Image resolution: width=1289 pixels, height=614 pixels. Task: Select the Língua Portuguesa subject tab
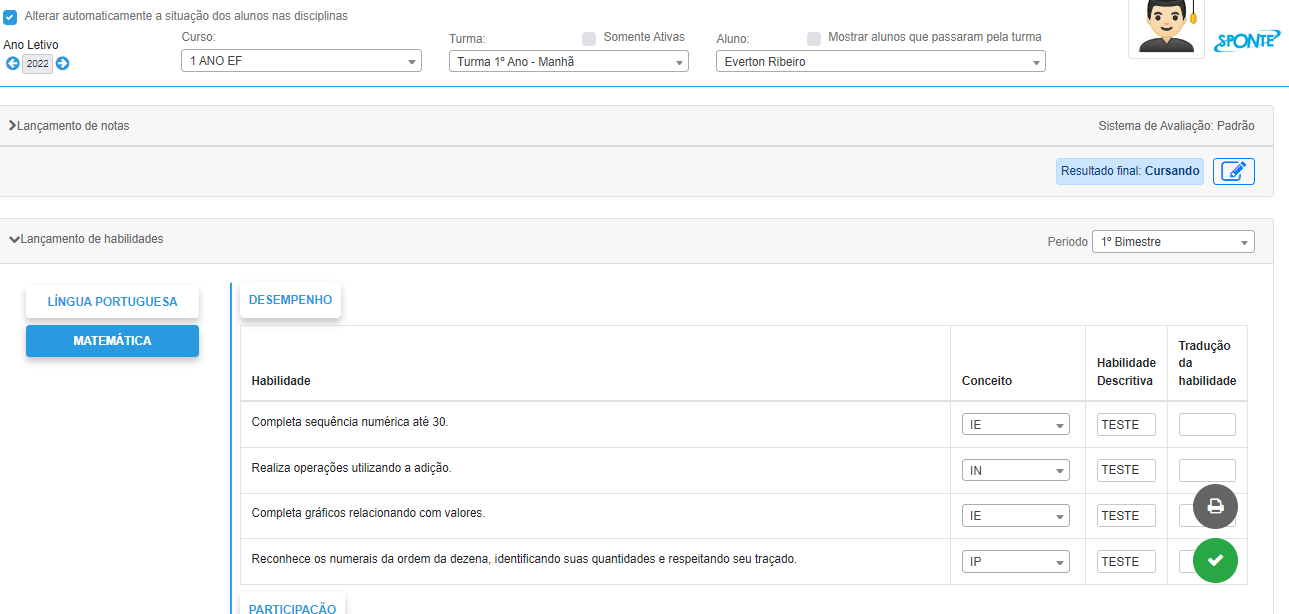click(x=112, y=302)
